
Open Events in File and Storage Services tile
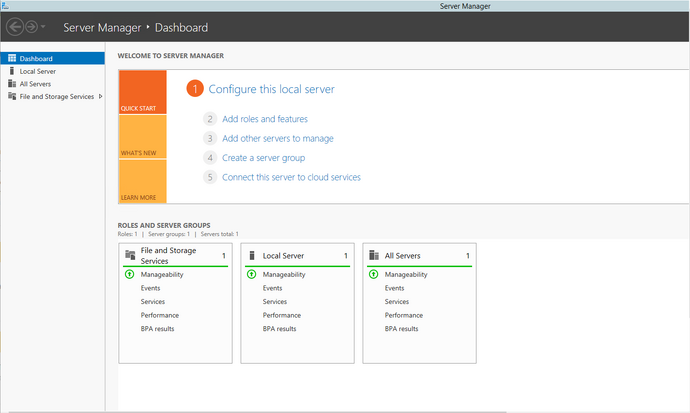(x=150, y=288)
